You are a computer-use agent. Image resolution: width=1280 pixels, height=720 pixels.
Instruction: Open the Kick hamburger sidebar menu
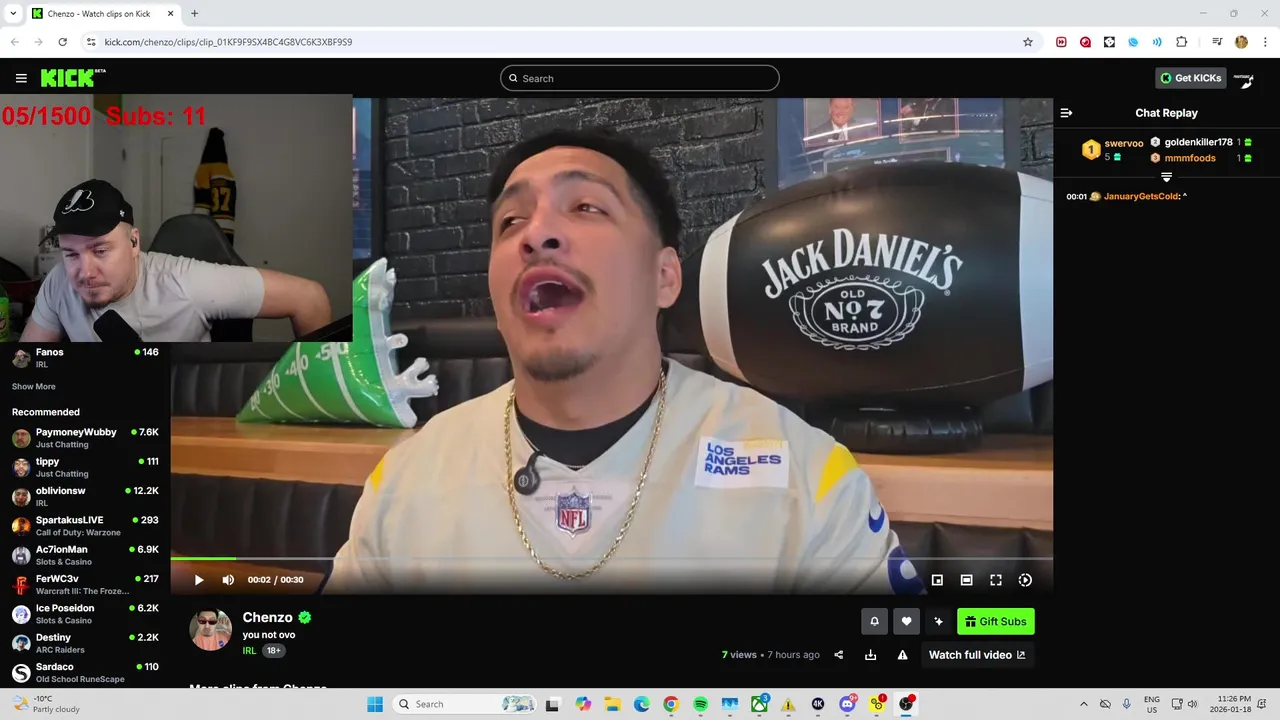pyautogui.click(x=21, y=78)
